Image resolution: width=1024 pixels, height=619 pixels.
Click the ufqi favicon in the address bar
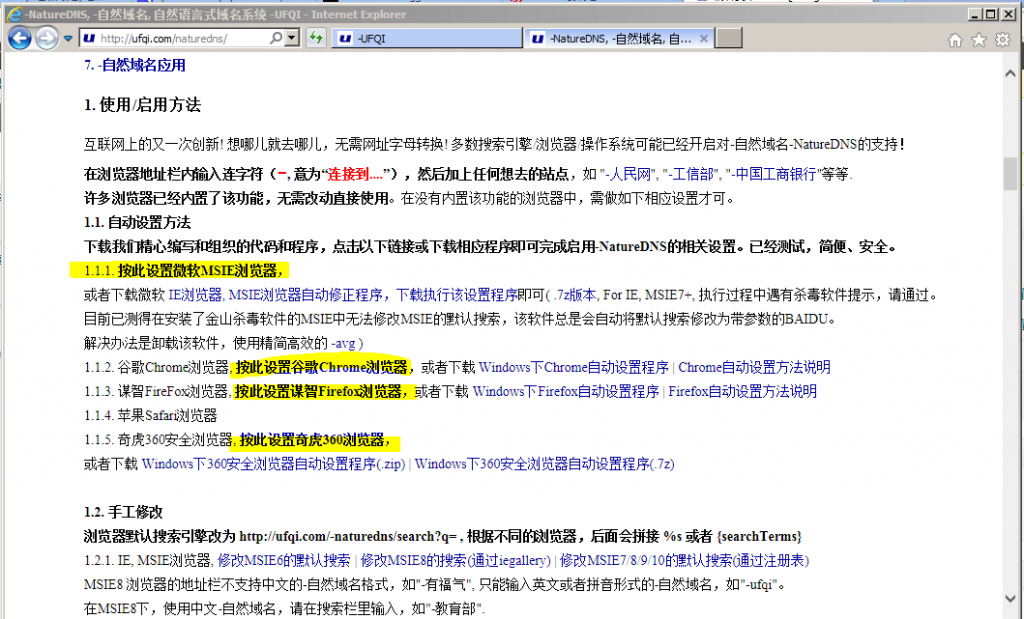pyautogui.click(x=89, y=37)
